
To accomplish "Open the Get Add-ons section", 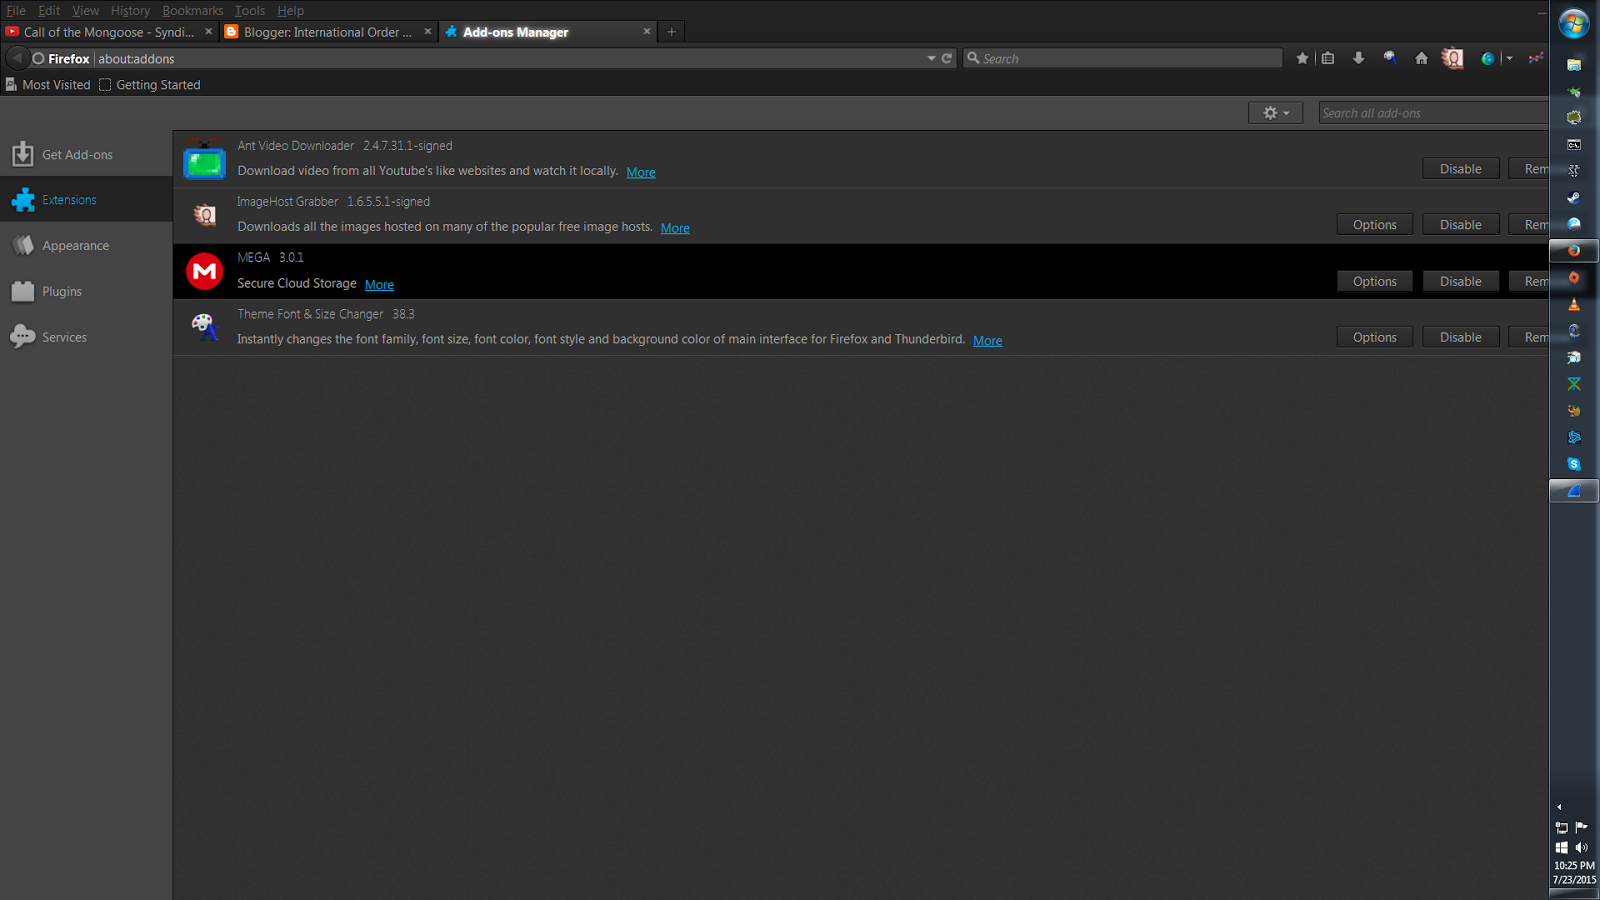I will pyautogui.click(x=86, y=154).
